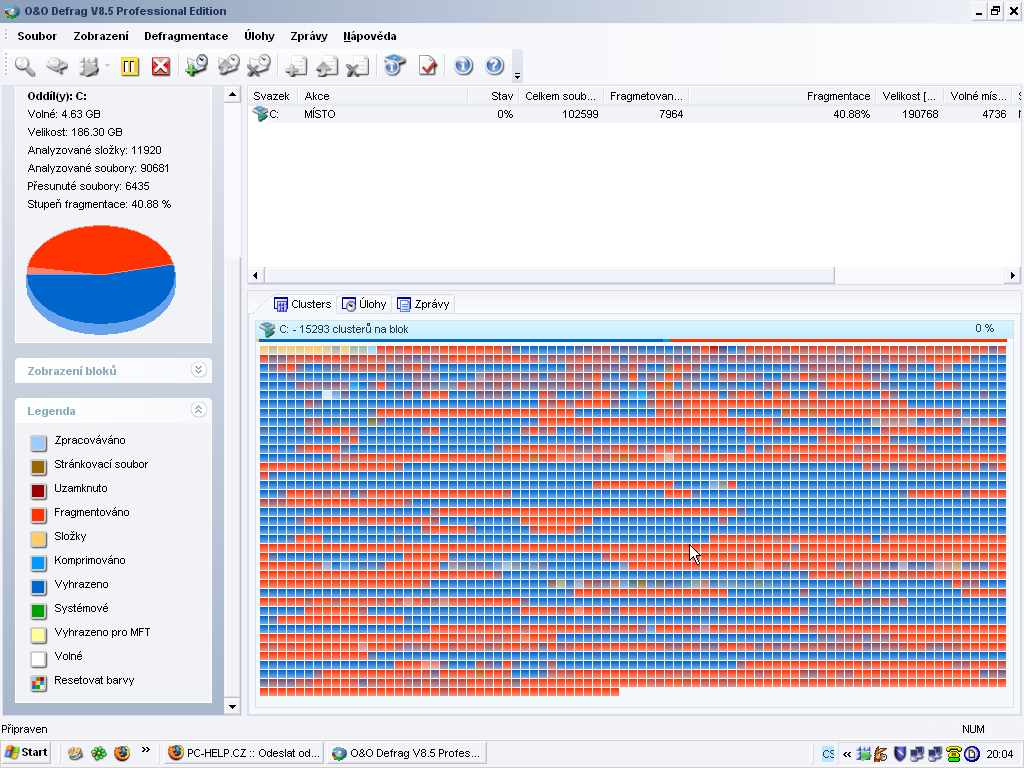Click the blue Info circle icon
The height and width of the screenshot is (768, 1024).
click(463, 66)
